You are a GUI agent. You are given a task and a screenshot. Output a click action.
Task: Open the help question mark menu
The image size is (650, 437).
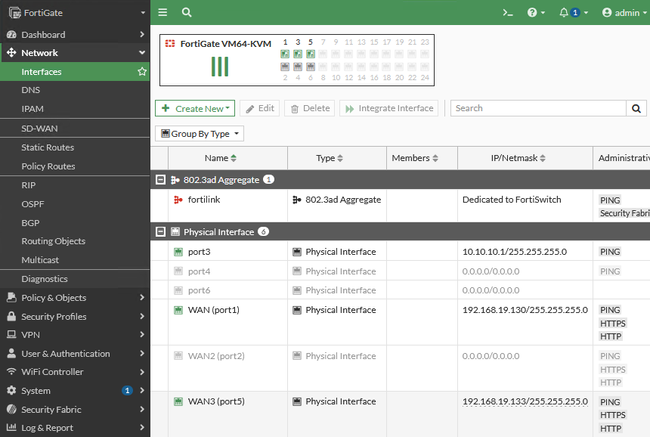point(535,13)
